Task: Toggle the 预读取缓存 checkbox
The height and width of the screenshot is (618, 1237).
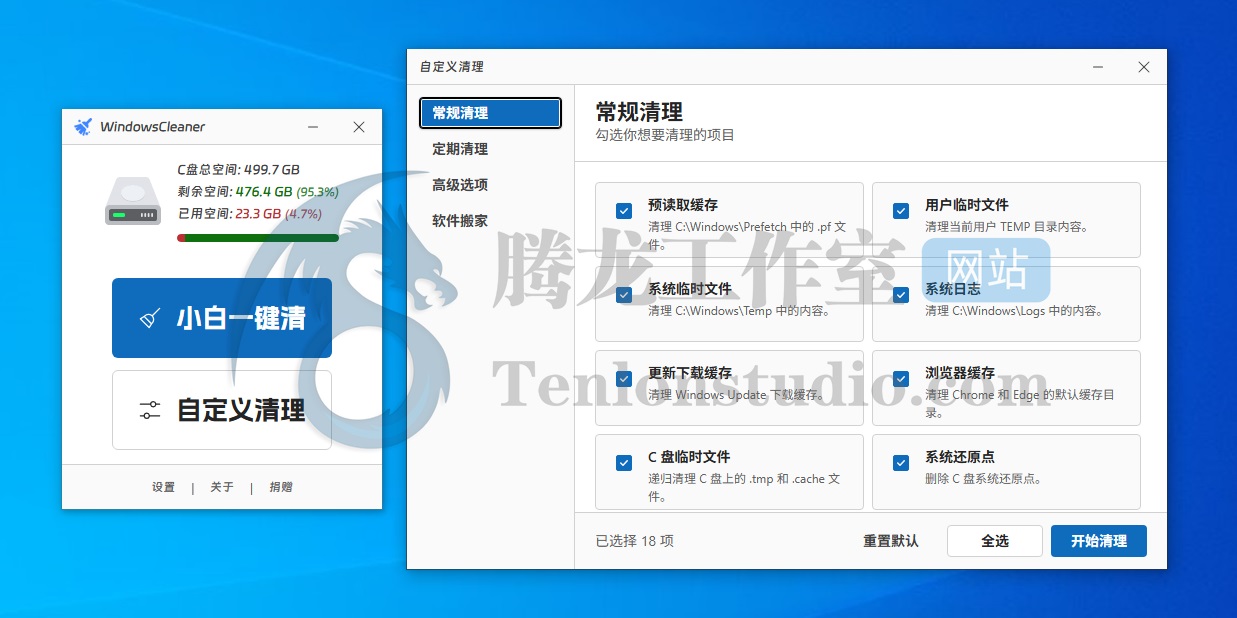Action: [624, 211]
